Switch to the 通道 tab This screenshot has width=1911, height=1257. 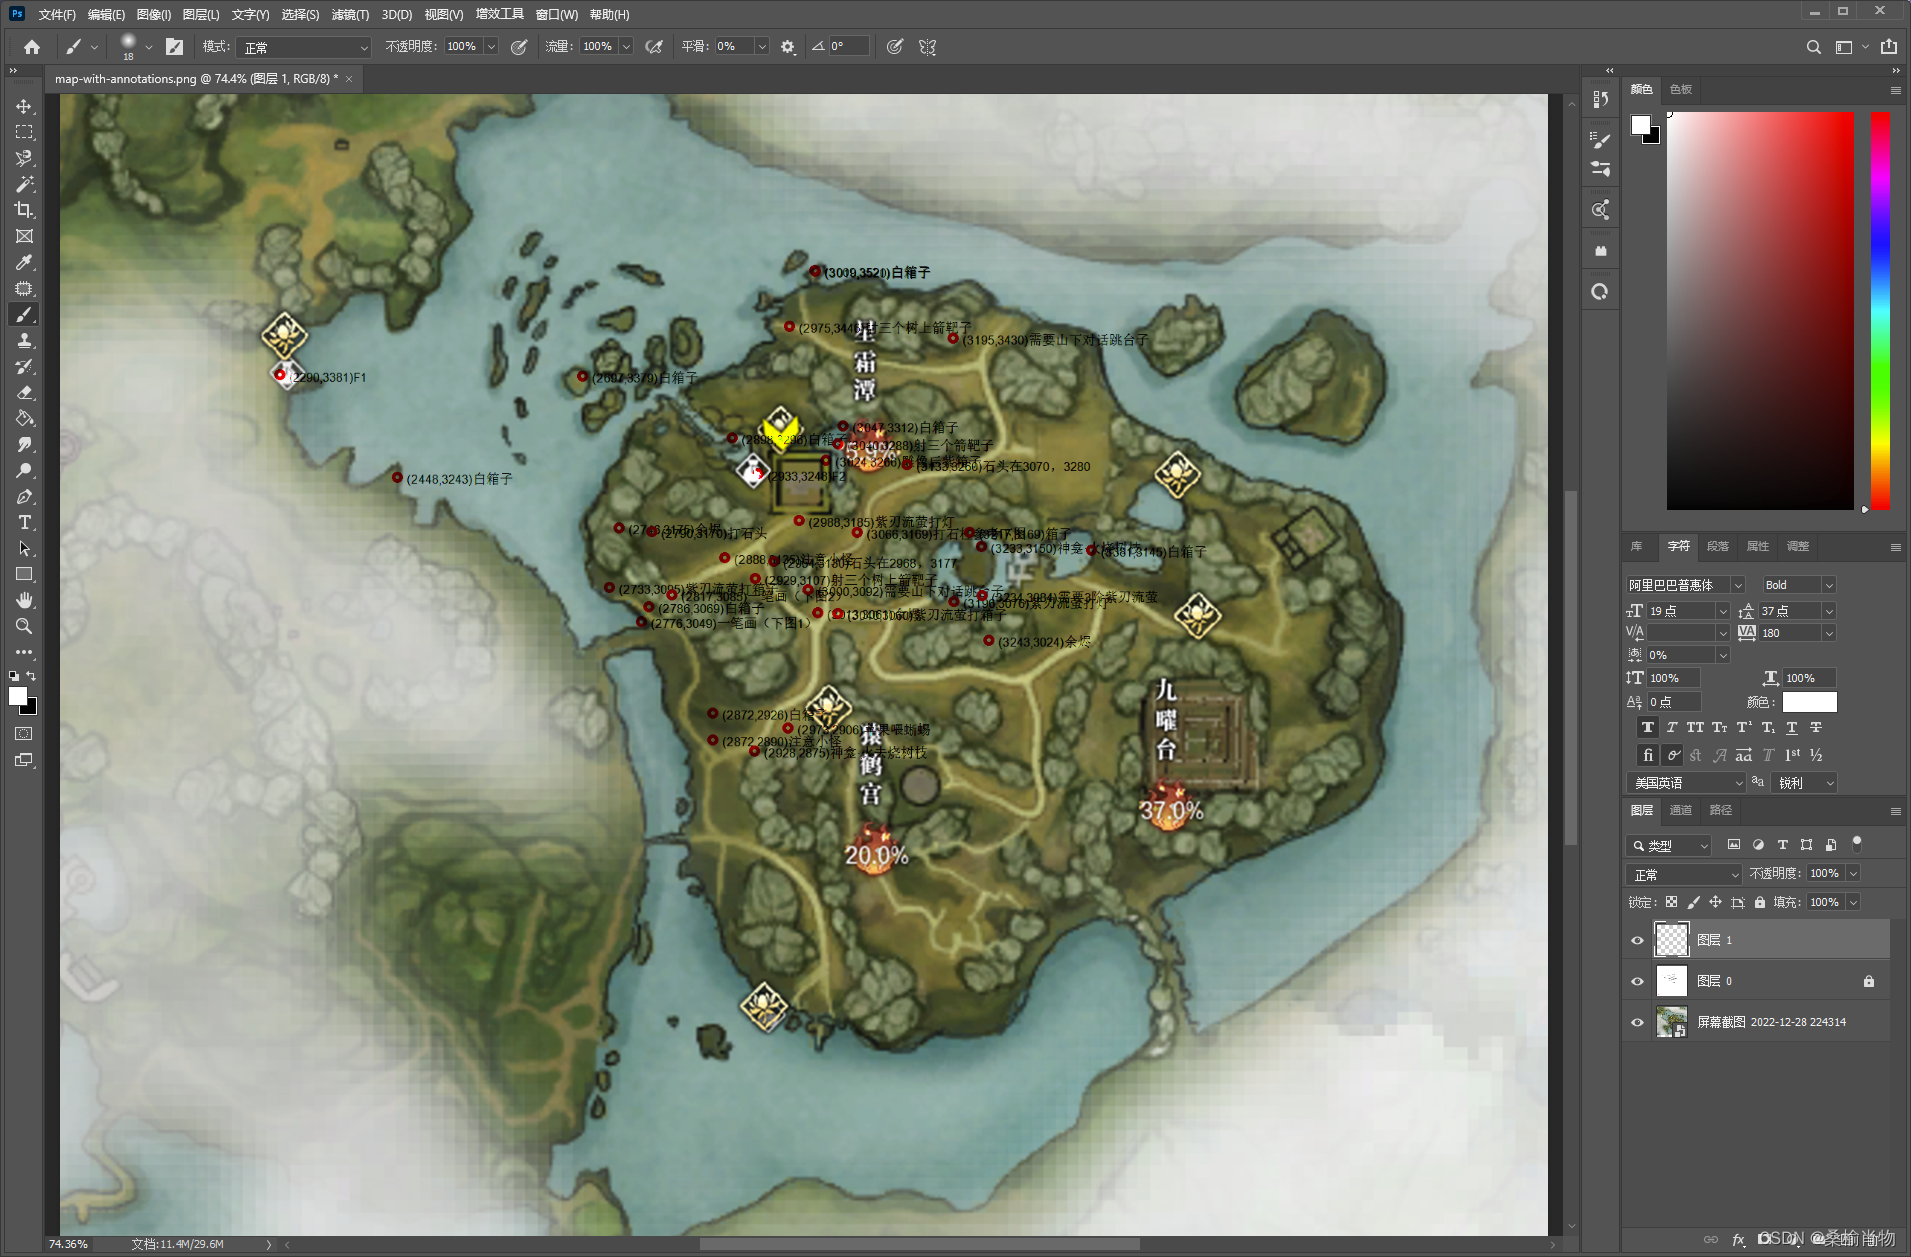[x=1681, y=810]
